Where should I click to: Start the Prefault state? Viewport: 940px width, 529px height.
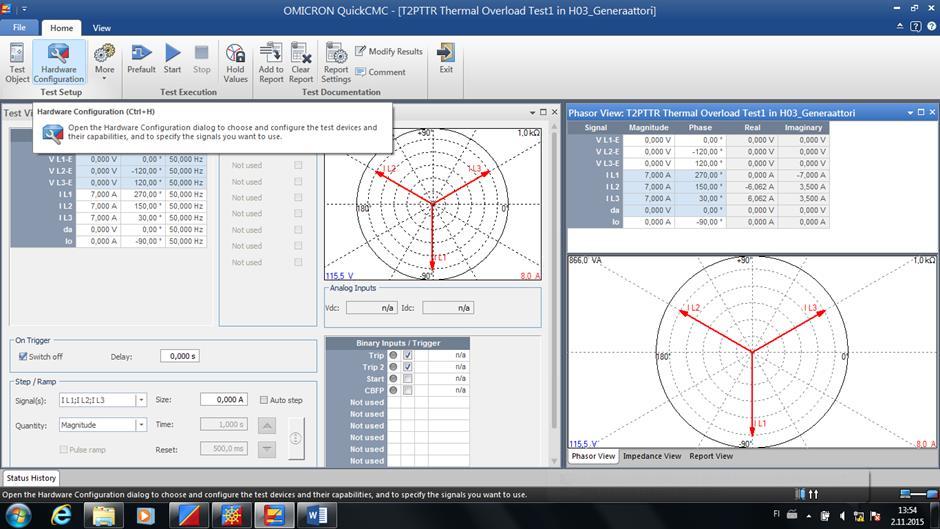(141, 59)
